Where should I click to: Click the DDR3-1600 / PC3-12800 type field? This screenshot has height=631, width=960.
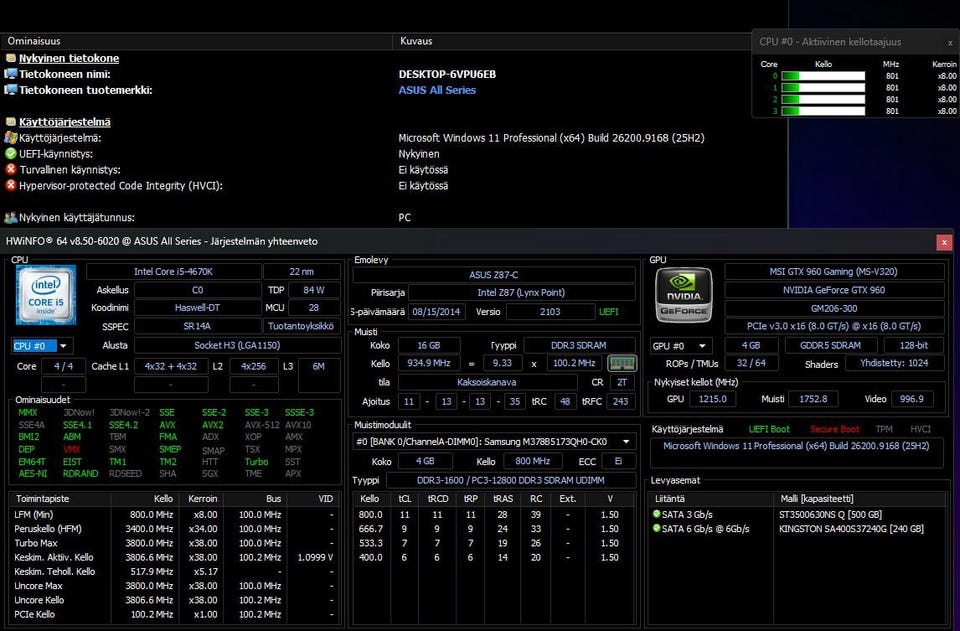(x=511, y=480)
